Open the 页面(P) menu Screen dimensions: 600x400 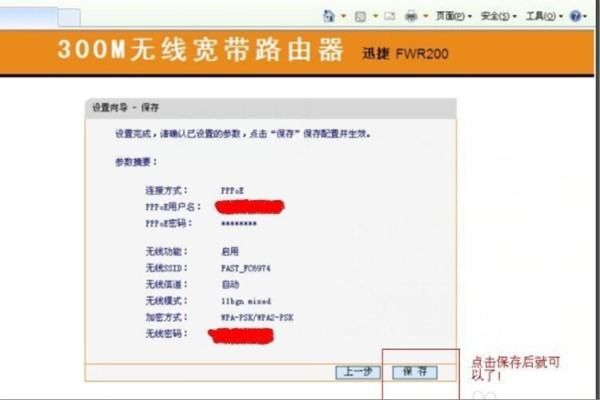454,16
